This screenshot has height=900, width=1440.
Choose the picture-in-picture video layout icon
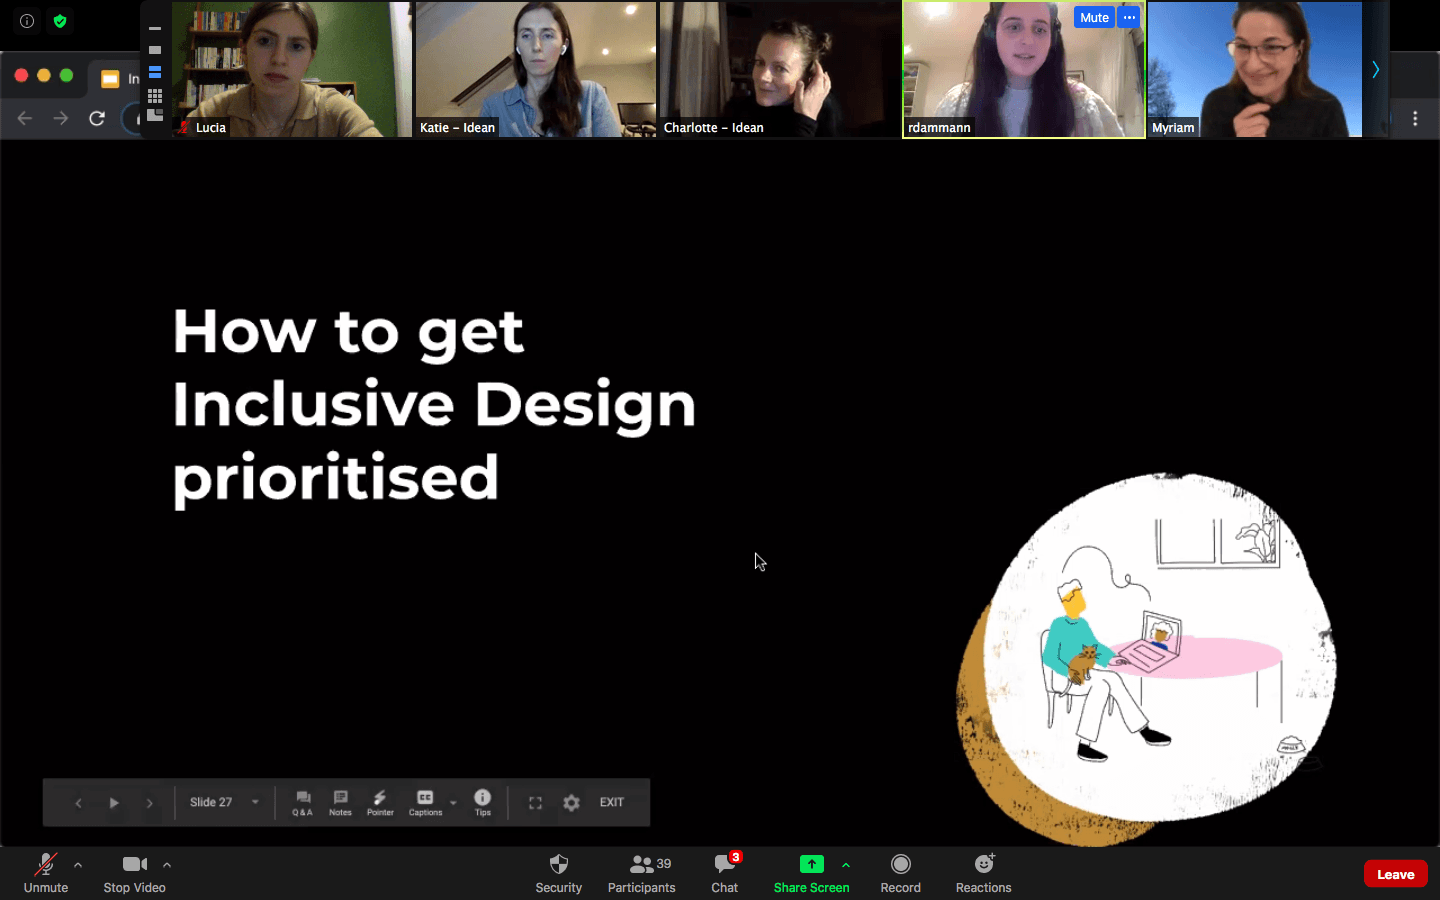155,116
